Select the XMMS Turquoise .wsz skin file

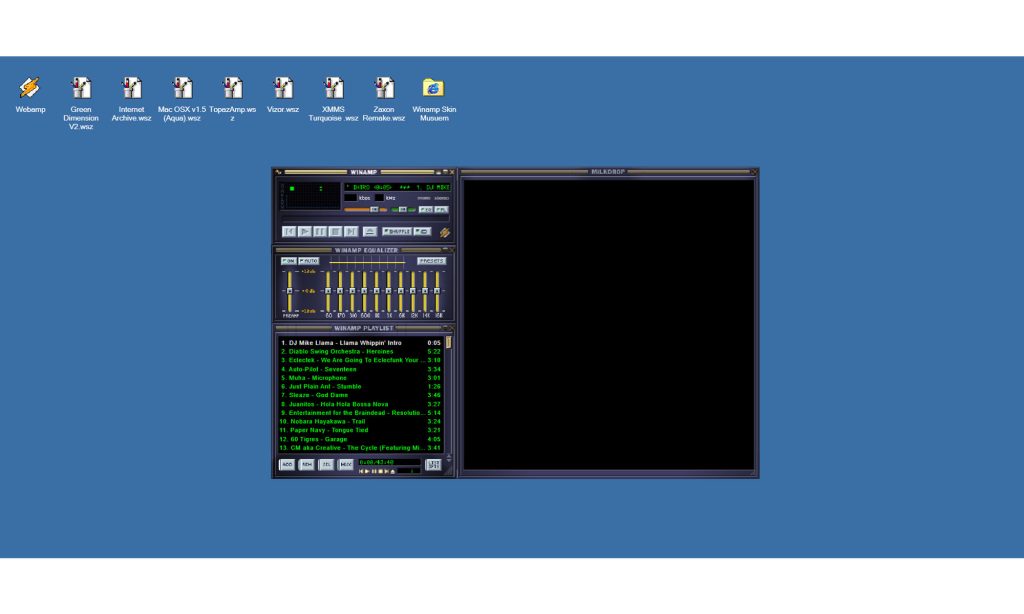point(333,99)
